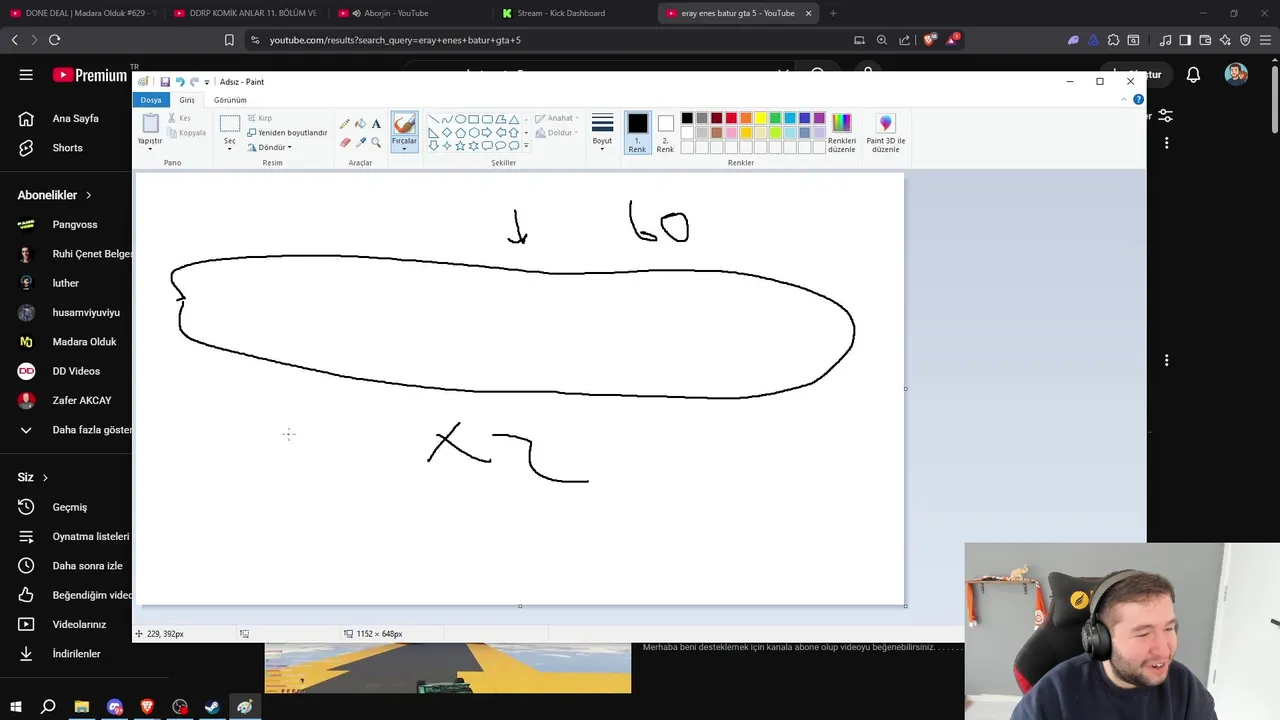Expand the Abonelikler section chevron
The height and width of the screenshot is (720, 1280).
click(88, 195)
